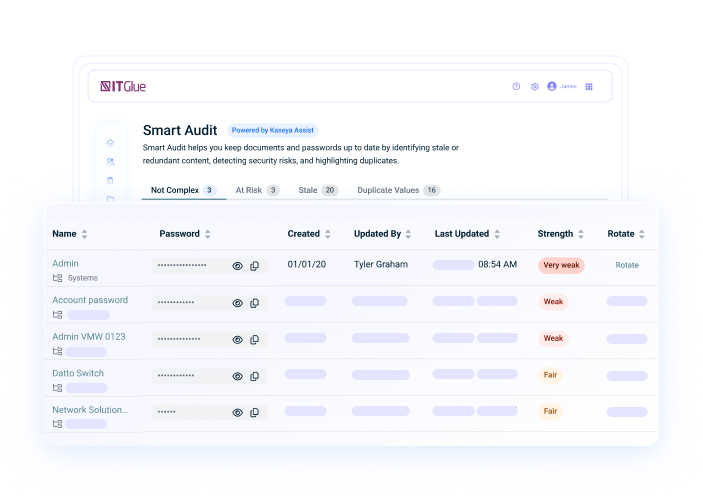This screenshot has width=703, height=499.
Task: Open the help question mark icon
Action: click(x=516, y=86)
